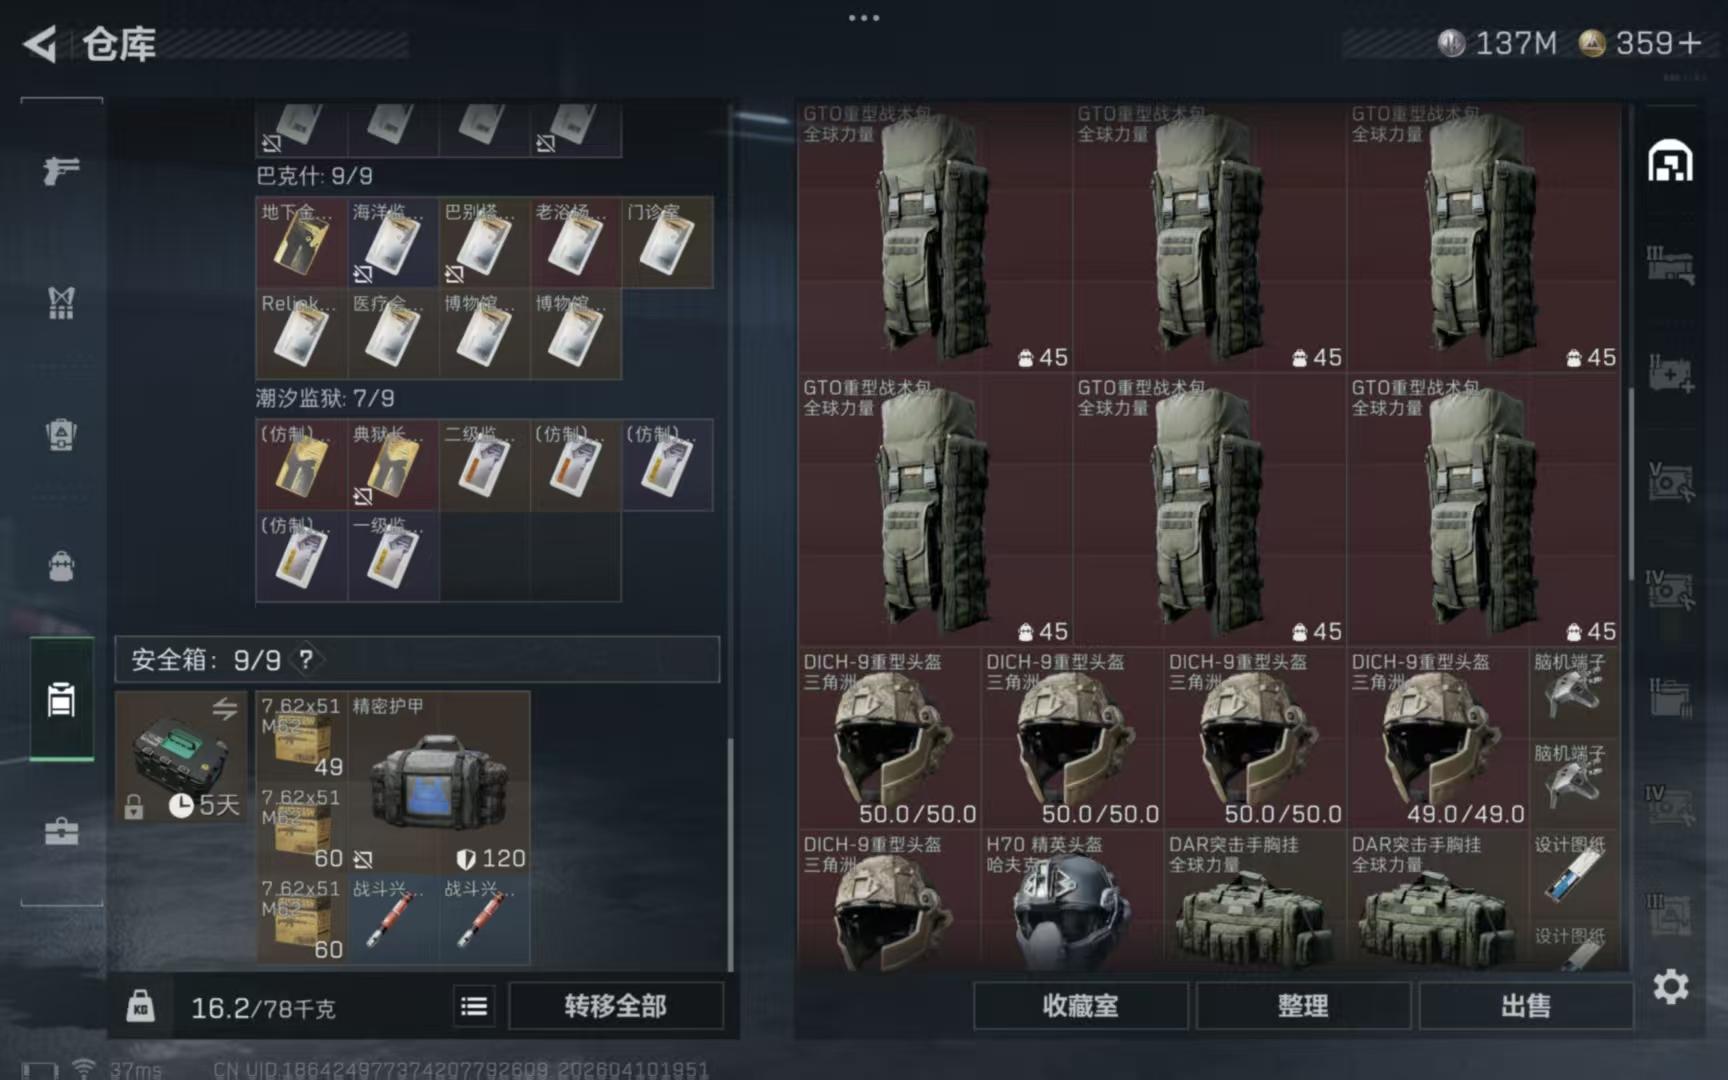The width and height of the screenshot is (1728, 1080).
Task: Click the lock icon on the safe box
Action: [134, 806]
